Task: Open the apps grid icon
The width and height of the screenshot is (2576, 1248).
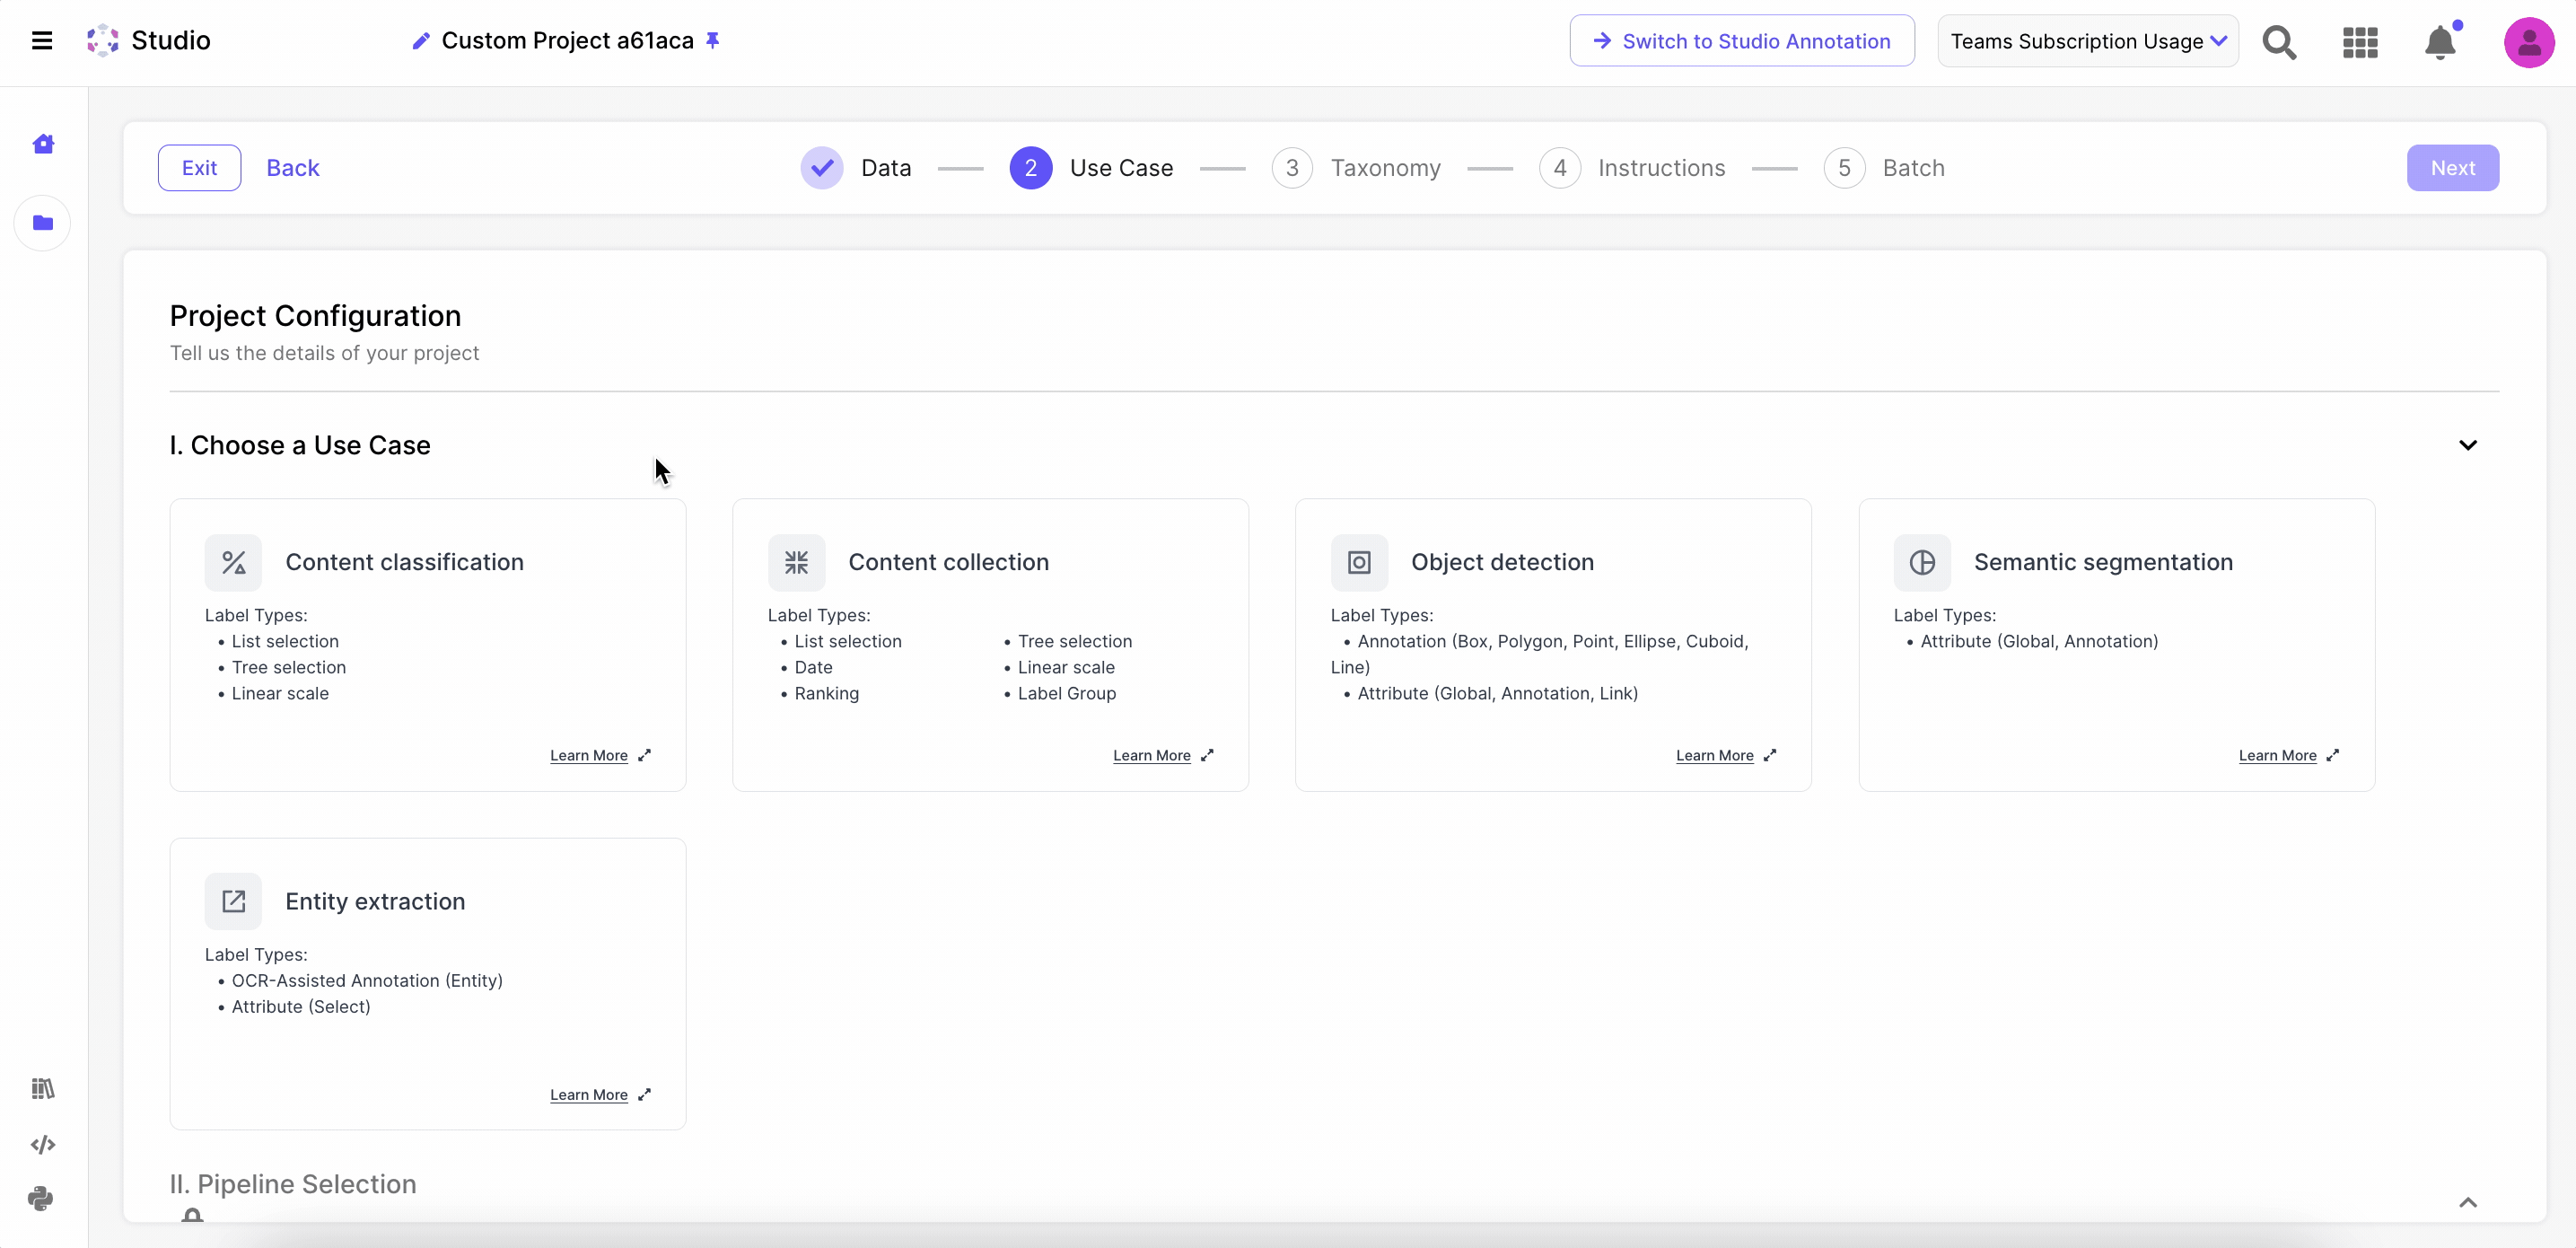Action: [2360, 42]
